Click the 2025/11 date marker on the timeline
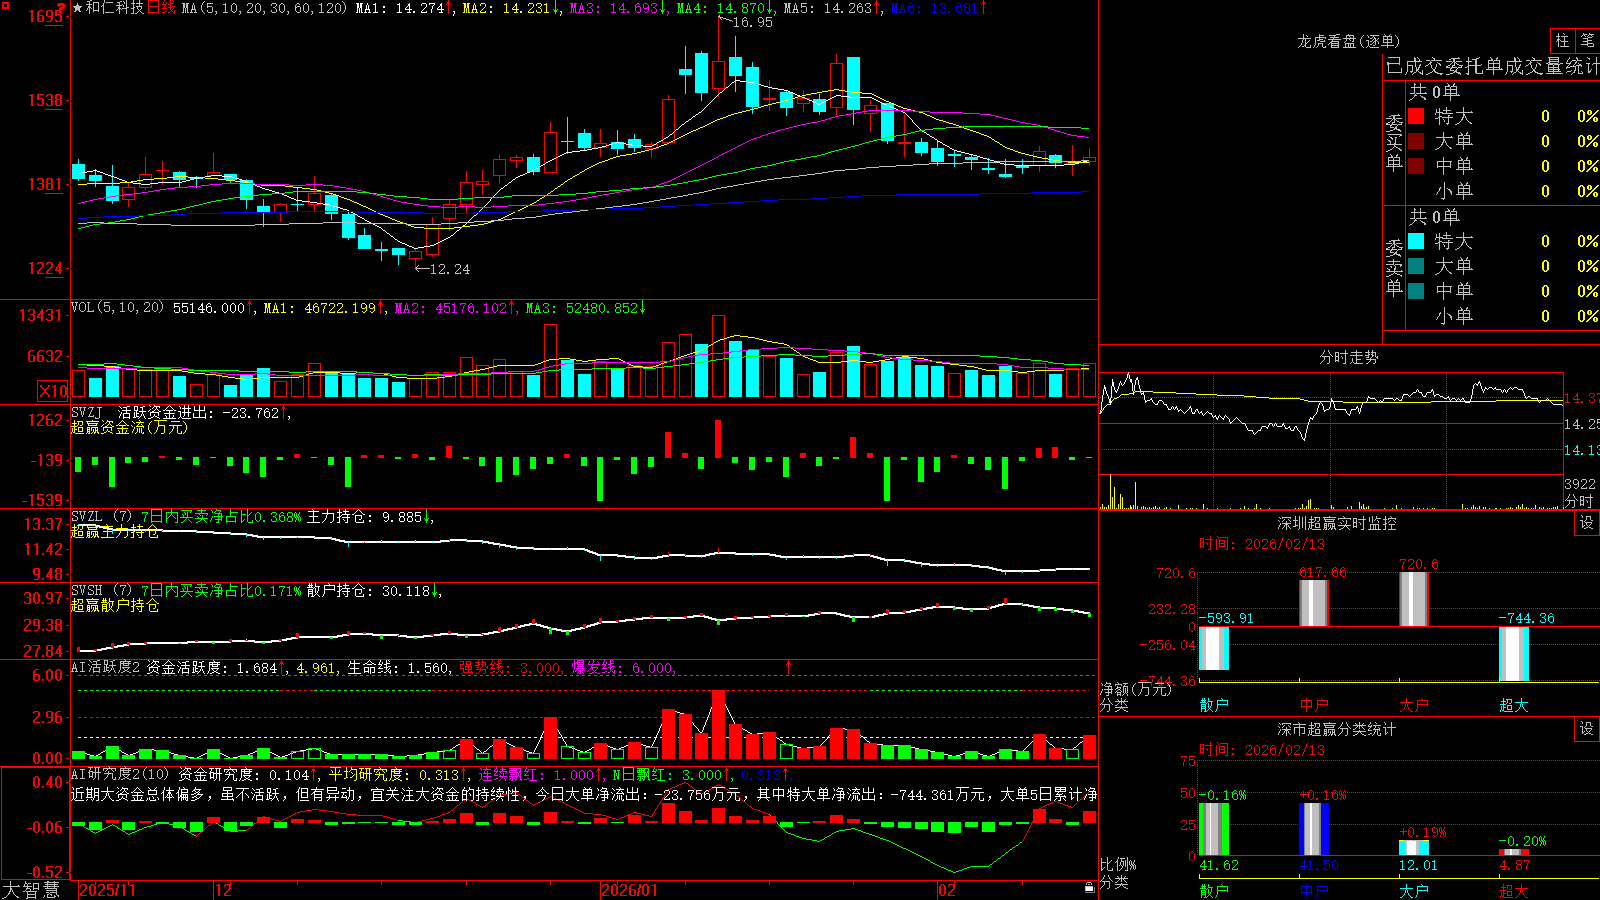1600x900 pixels. 107,890
